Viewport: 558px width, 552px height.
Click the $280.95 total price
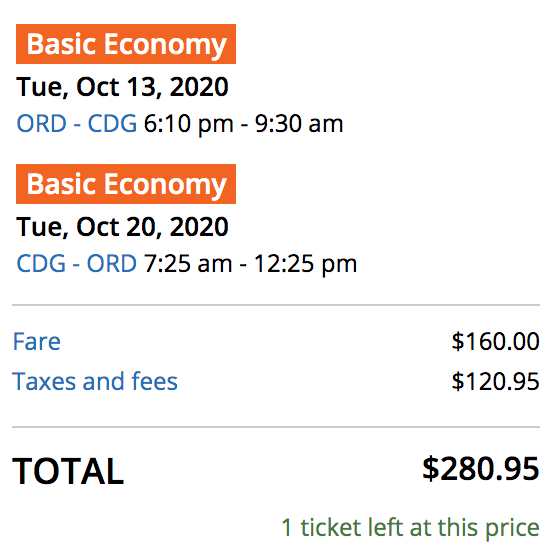[481, 469]
